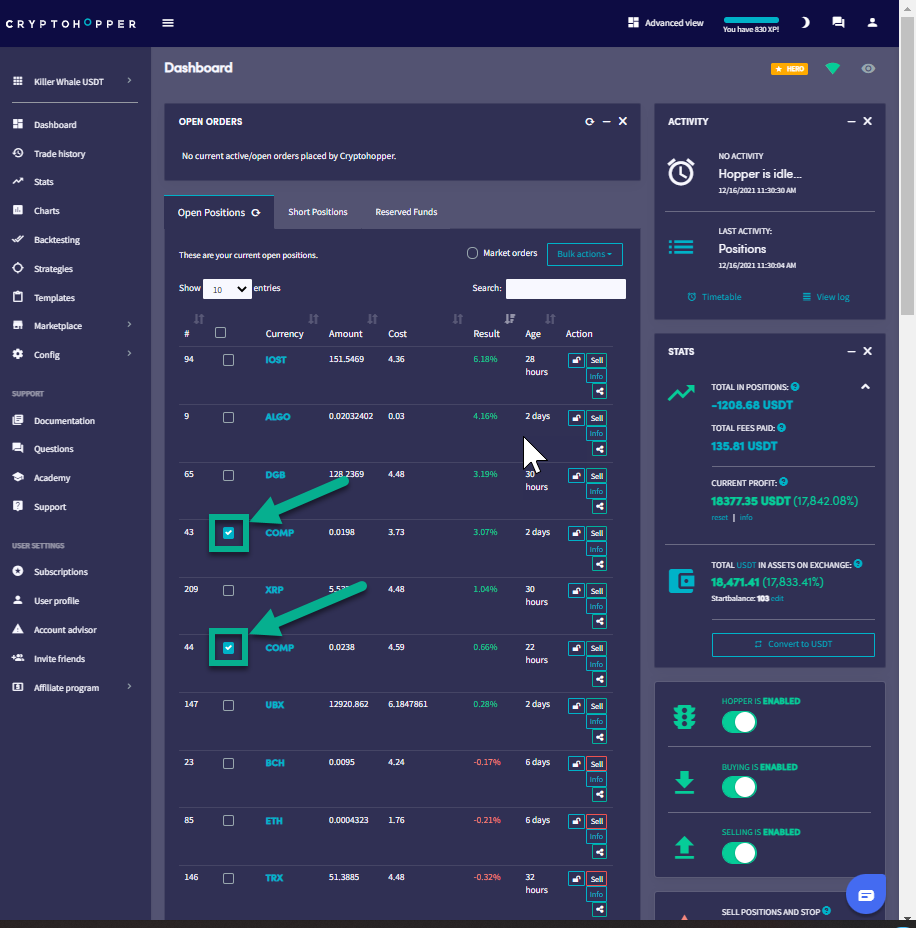Image resolution: width=916 pixels, height=928 pixels.
Task: Click the share icon for IOST position
Action: click(599, 391)
